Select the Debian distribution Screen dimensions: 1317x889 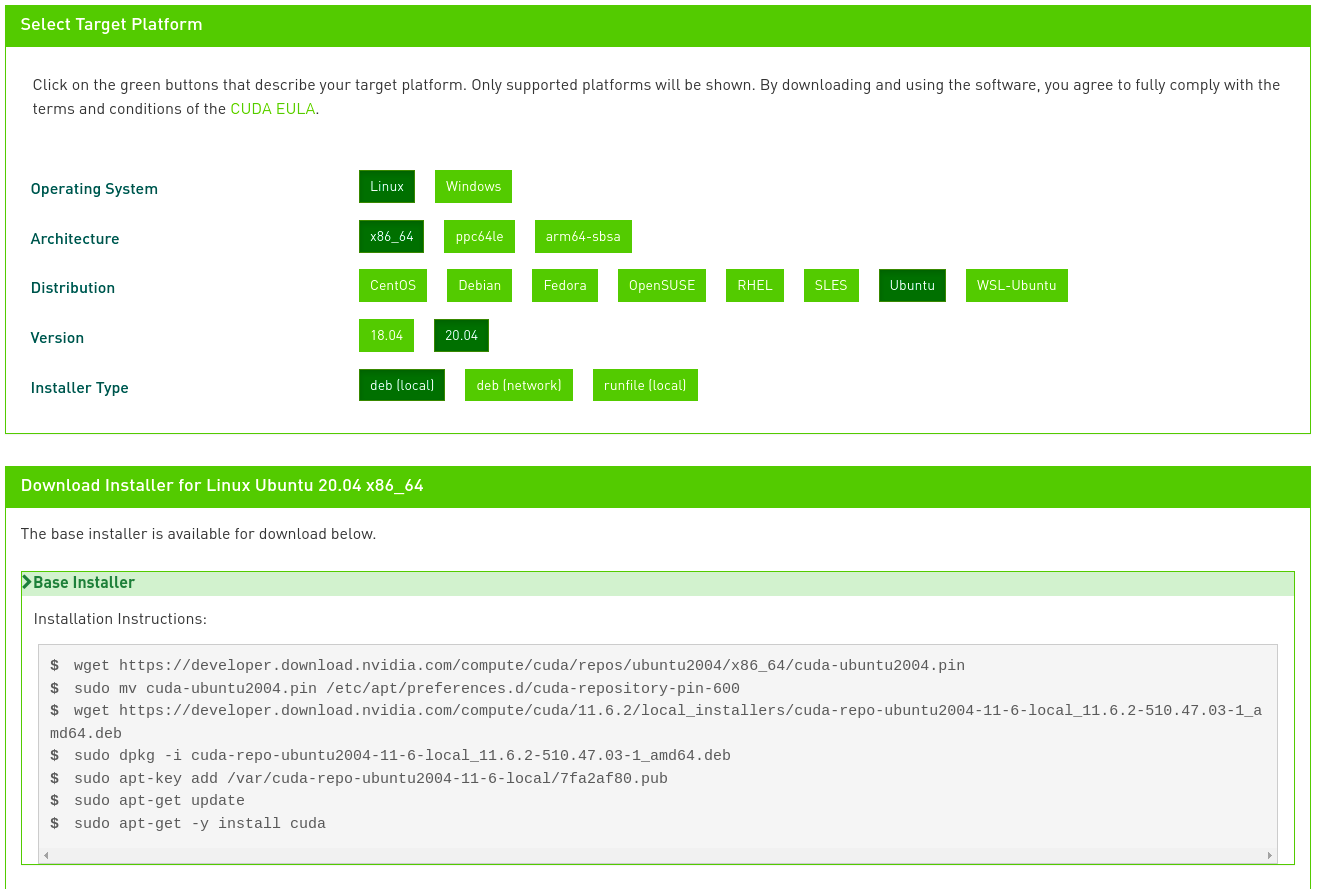[x=479, y=285]
